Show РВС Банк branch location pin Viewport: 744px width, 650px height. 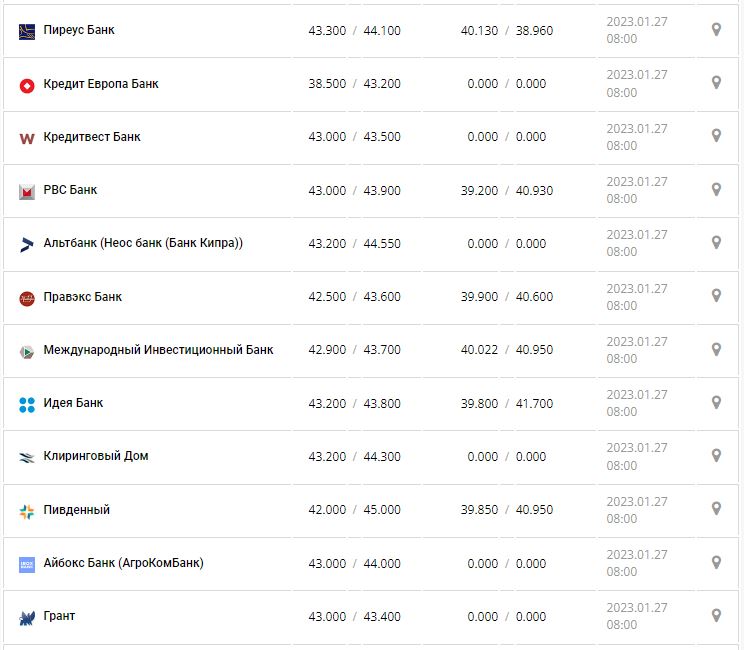716,190
